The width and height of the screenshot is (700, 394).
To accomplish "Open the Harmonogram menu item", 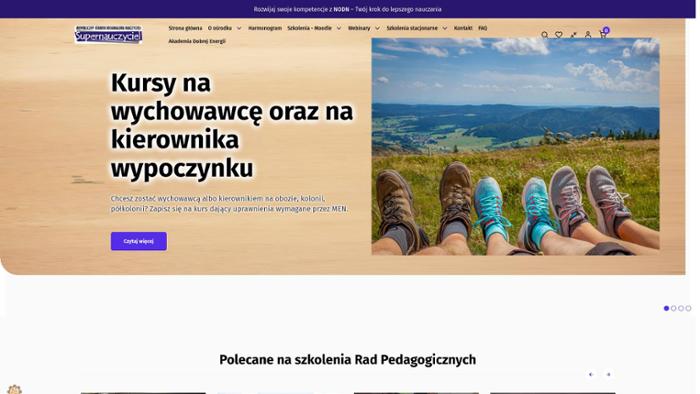I will point(265,28).
